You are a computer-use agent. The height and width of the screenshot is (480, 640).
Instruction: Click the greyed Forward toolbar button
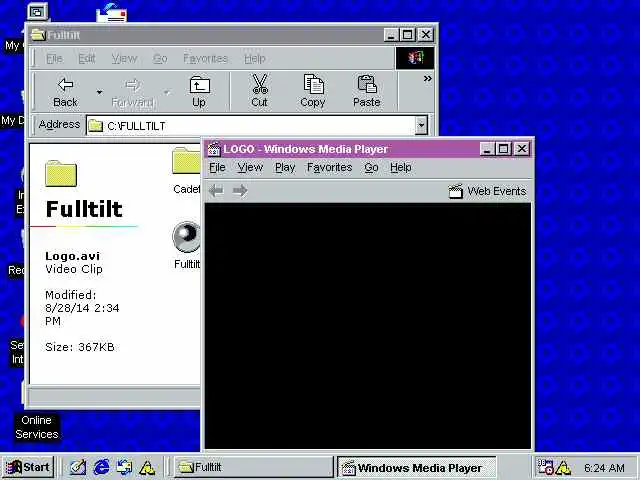coord(133,93)
